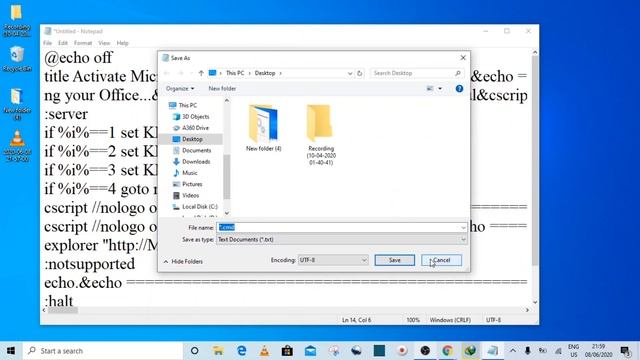Expand the File name history dropdown arrow
The height and width of the screenshot is (360, 640).
click(x=463, y=228)
